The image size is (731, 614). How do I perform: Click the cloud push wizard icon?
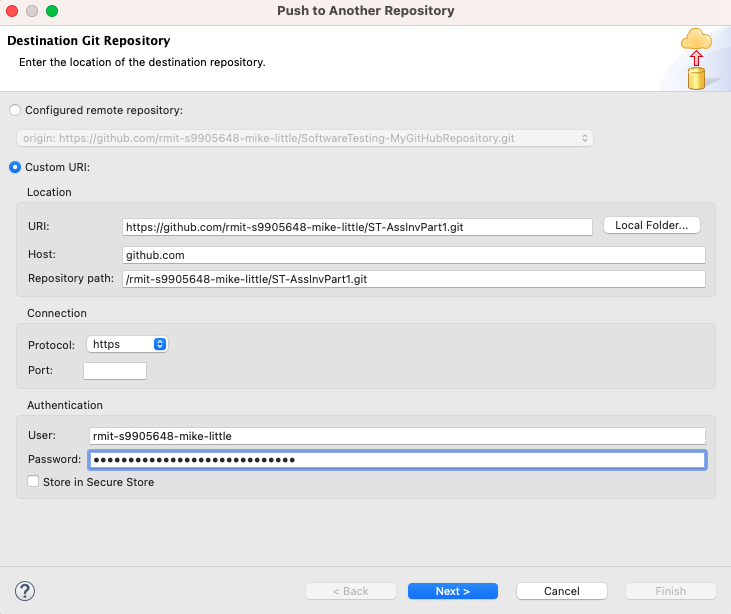[696, 59]
